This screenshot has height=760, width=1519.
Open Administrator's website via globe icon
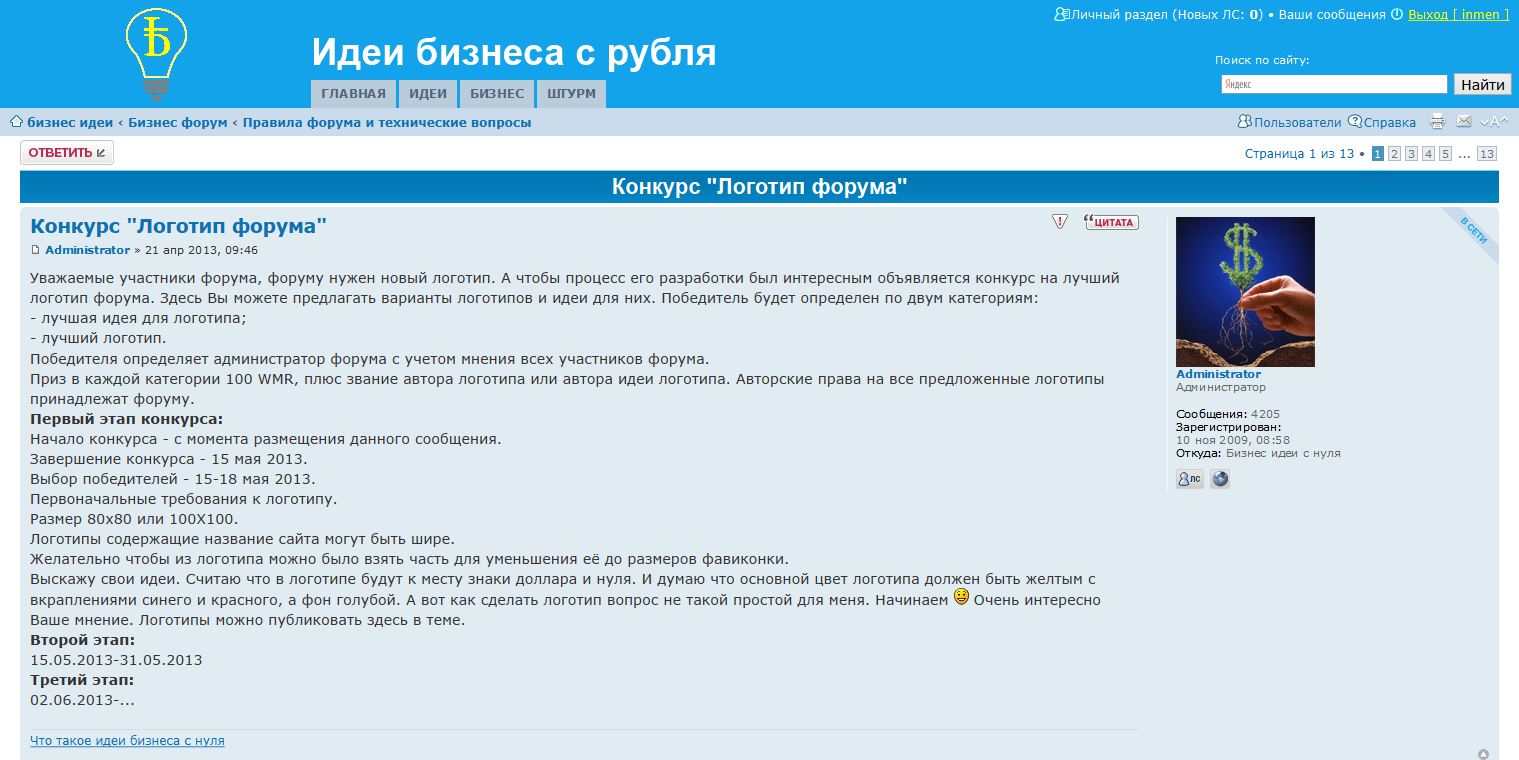1220,479
